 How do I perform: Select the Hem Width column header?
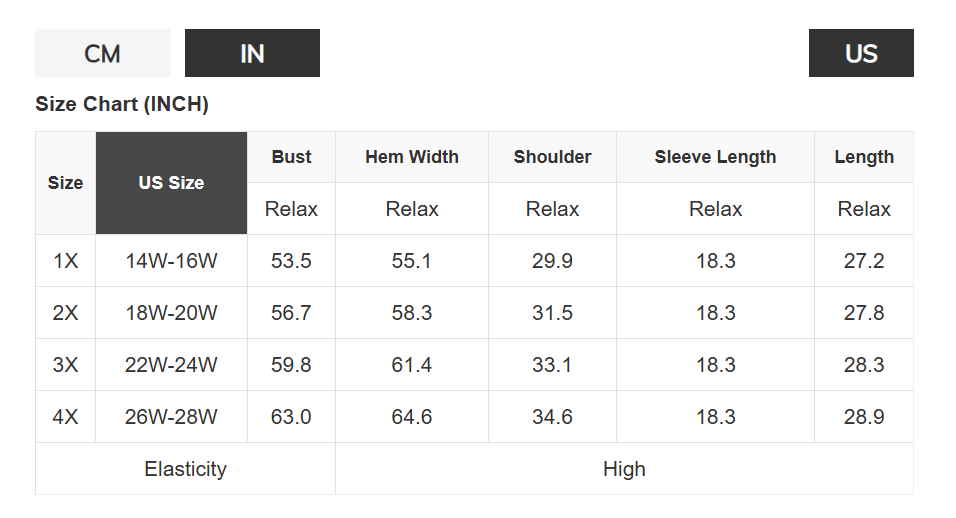click(x=412, y=157)
